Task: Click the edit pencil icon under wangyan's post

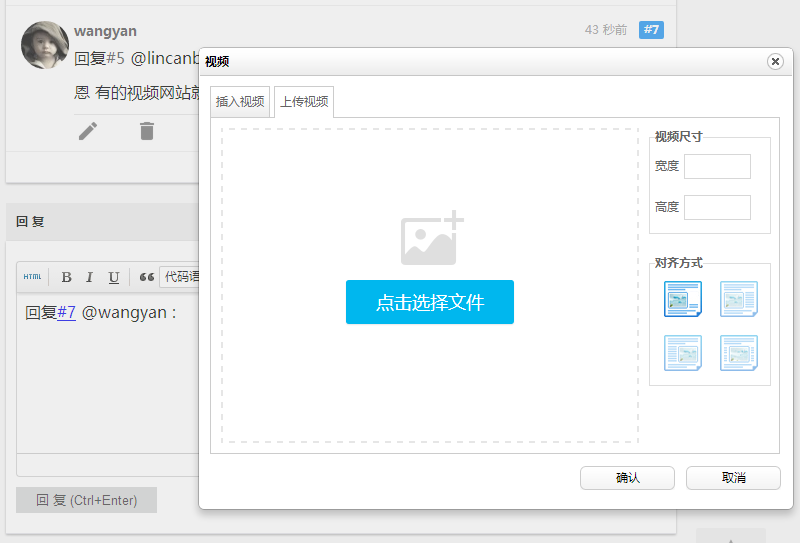Action: [88, 131]
